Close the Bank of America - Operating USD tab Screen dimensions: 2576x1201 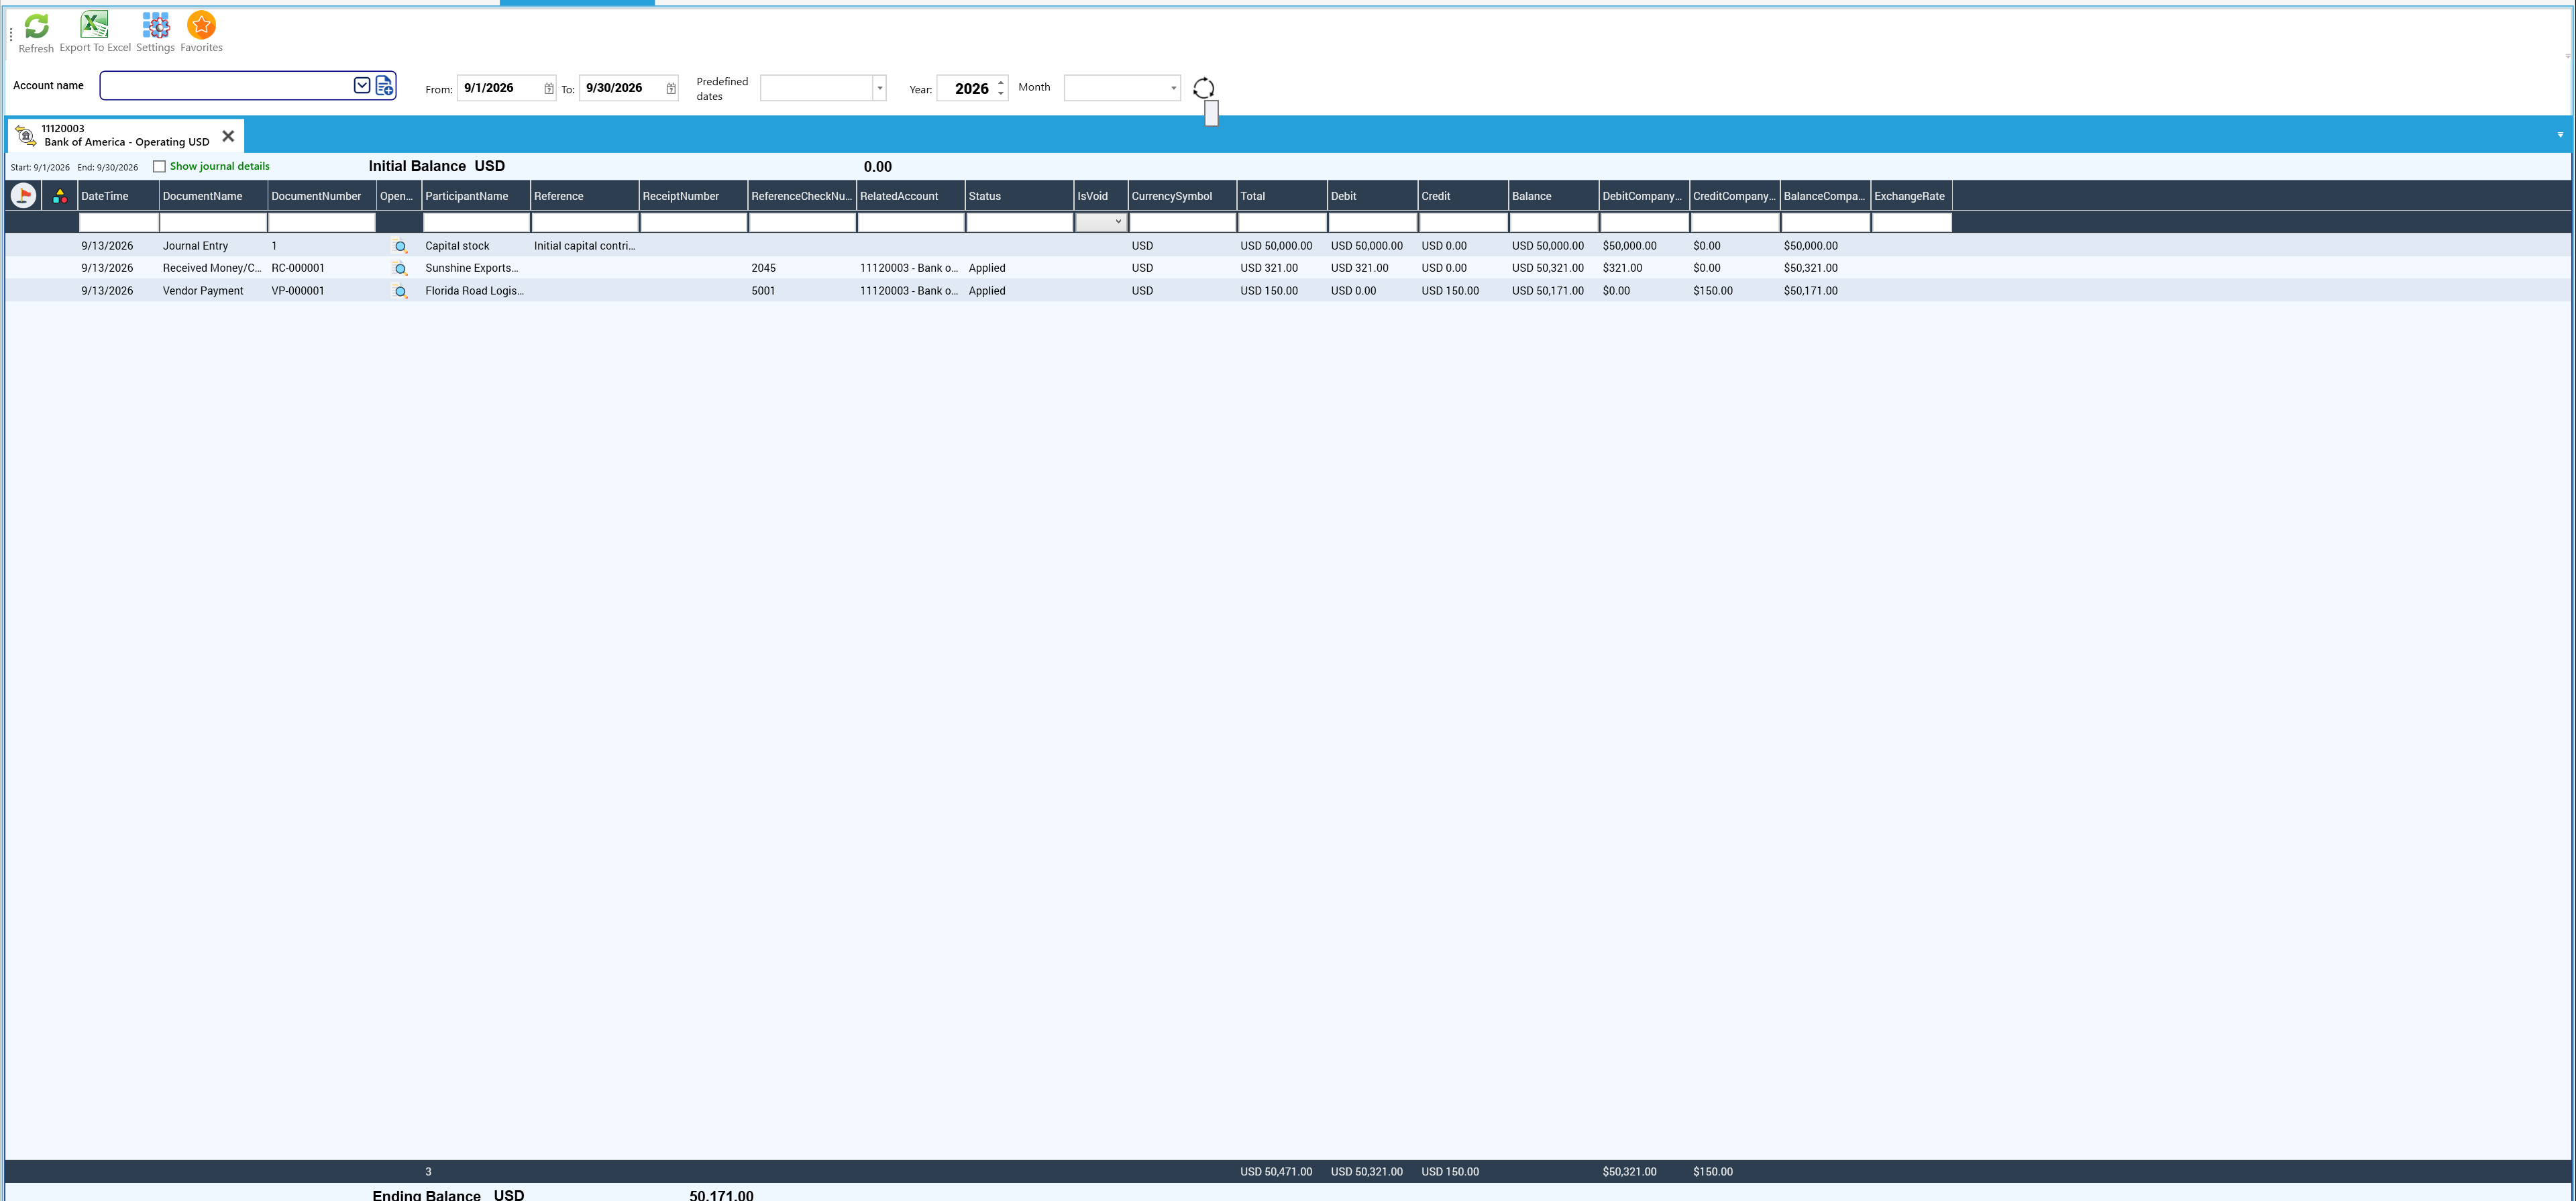228,136
